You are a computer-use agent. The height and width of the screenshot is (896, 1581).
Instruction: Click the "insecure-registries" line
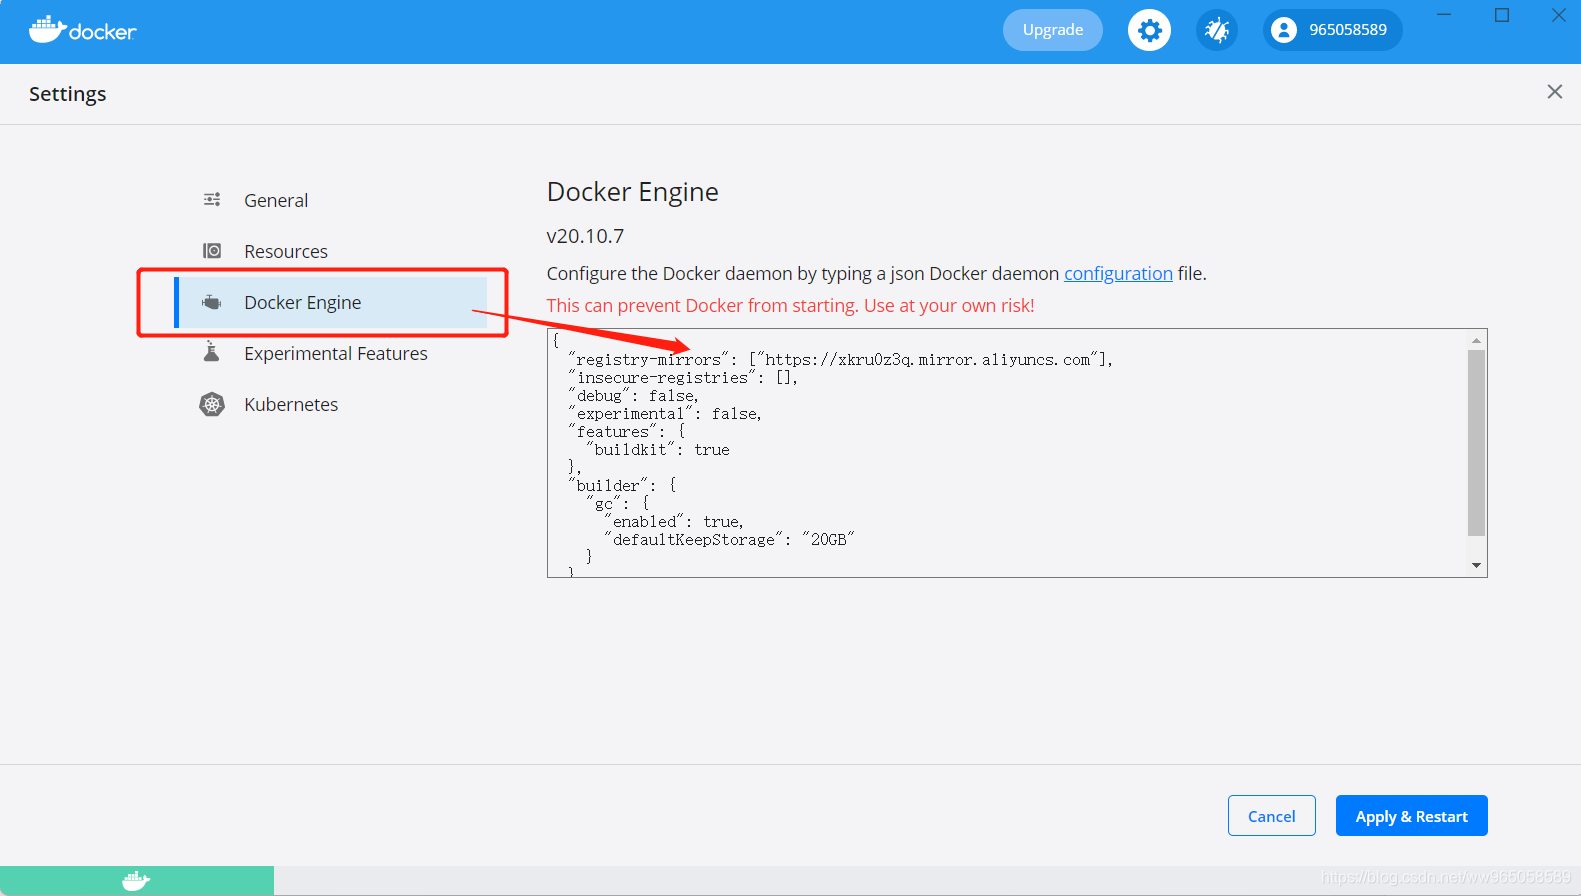[683, 378]
